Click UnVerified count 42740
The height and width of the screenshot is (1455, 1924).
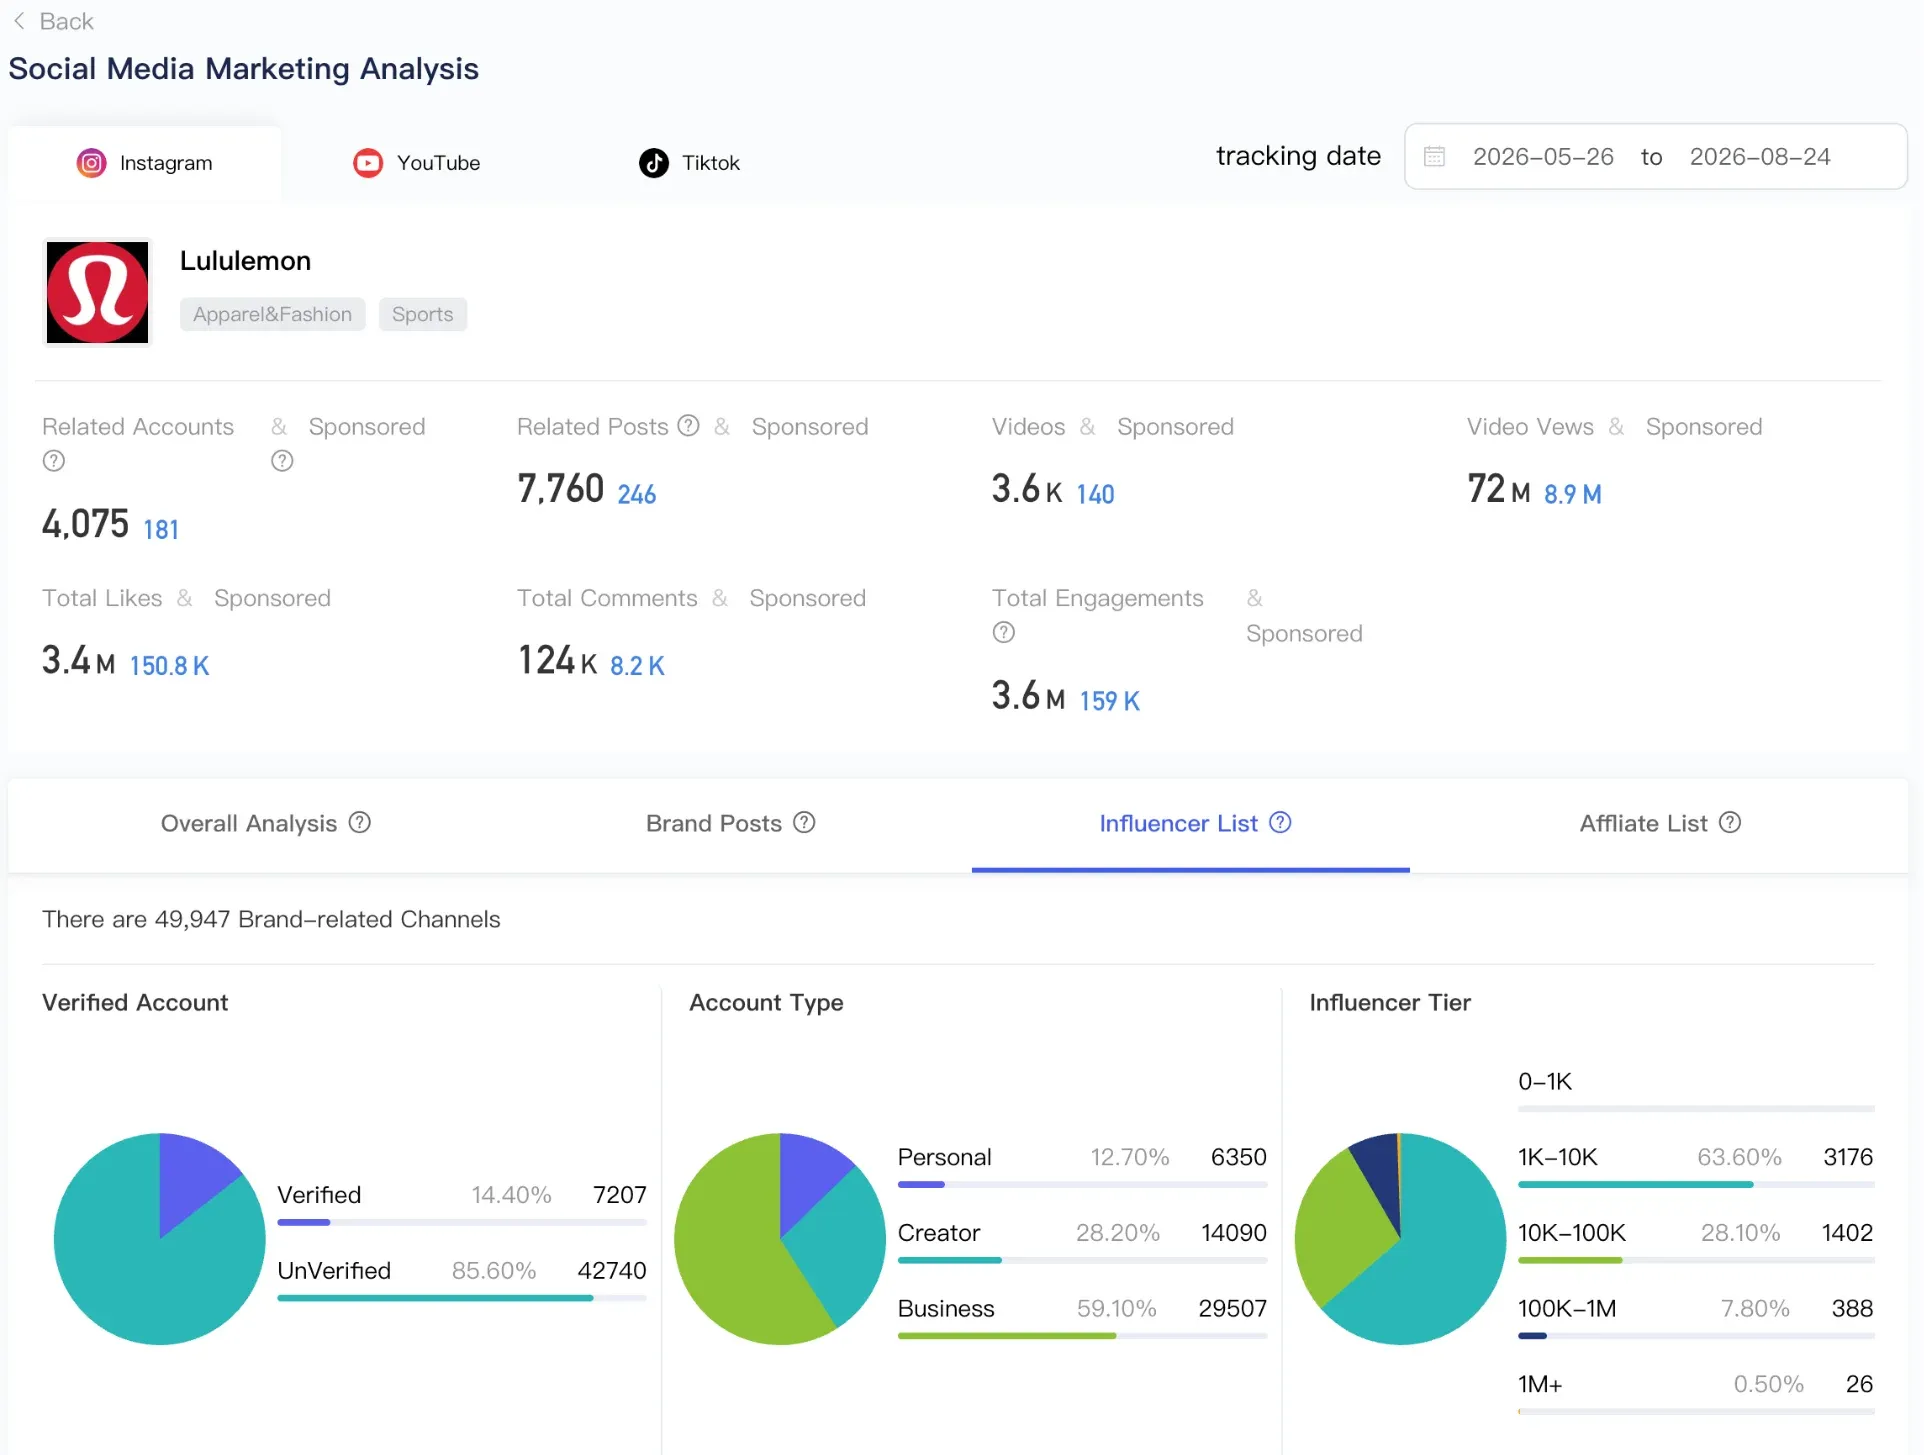pos(611,1271)
